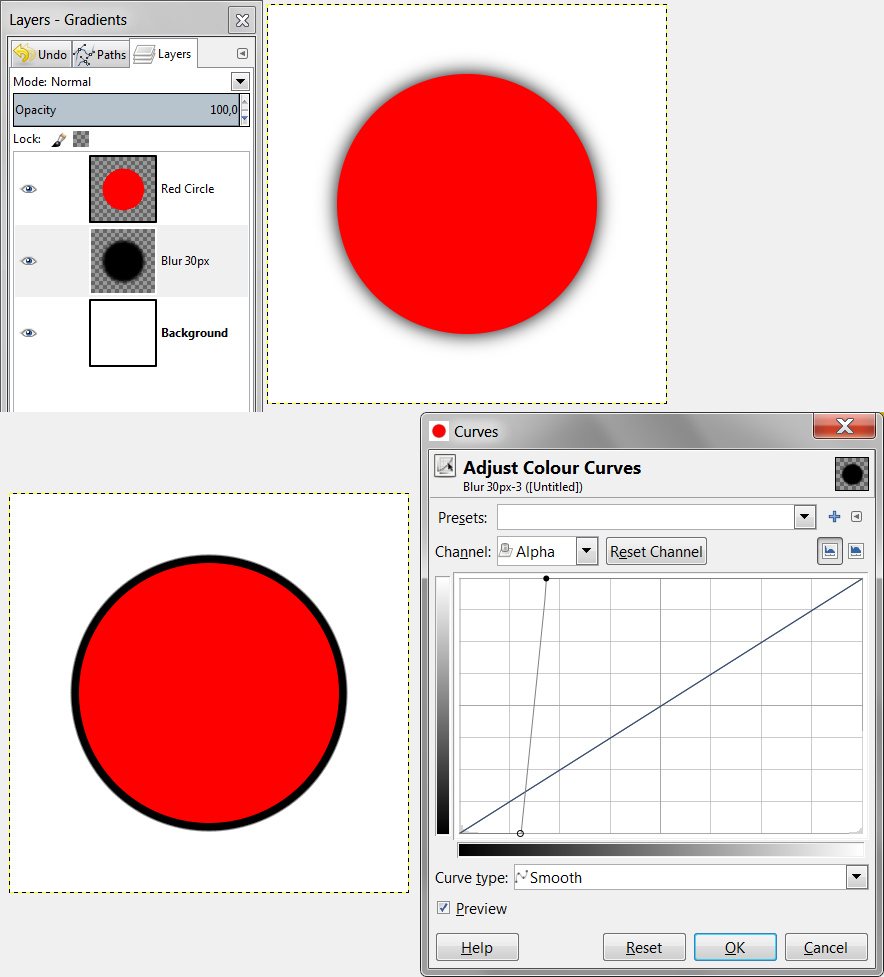Switch to linear histogram view

click(830, 551)
